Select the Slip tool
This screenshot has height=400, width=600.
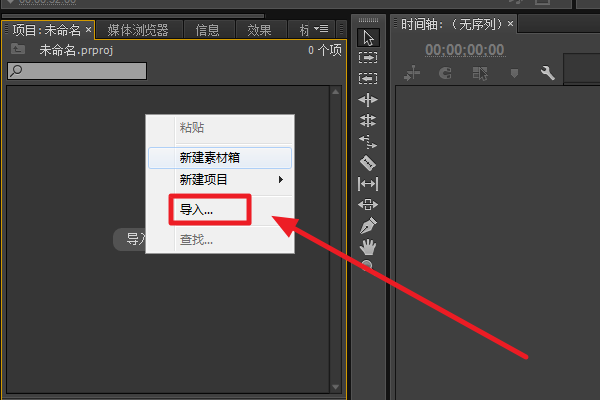[368, 184]
